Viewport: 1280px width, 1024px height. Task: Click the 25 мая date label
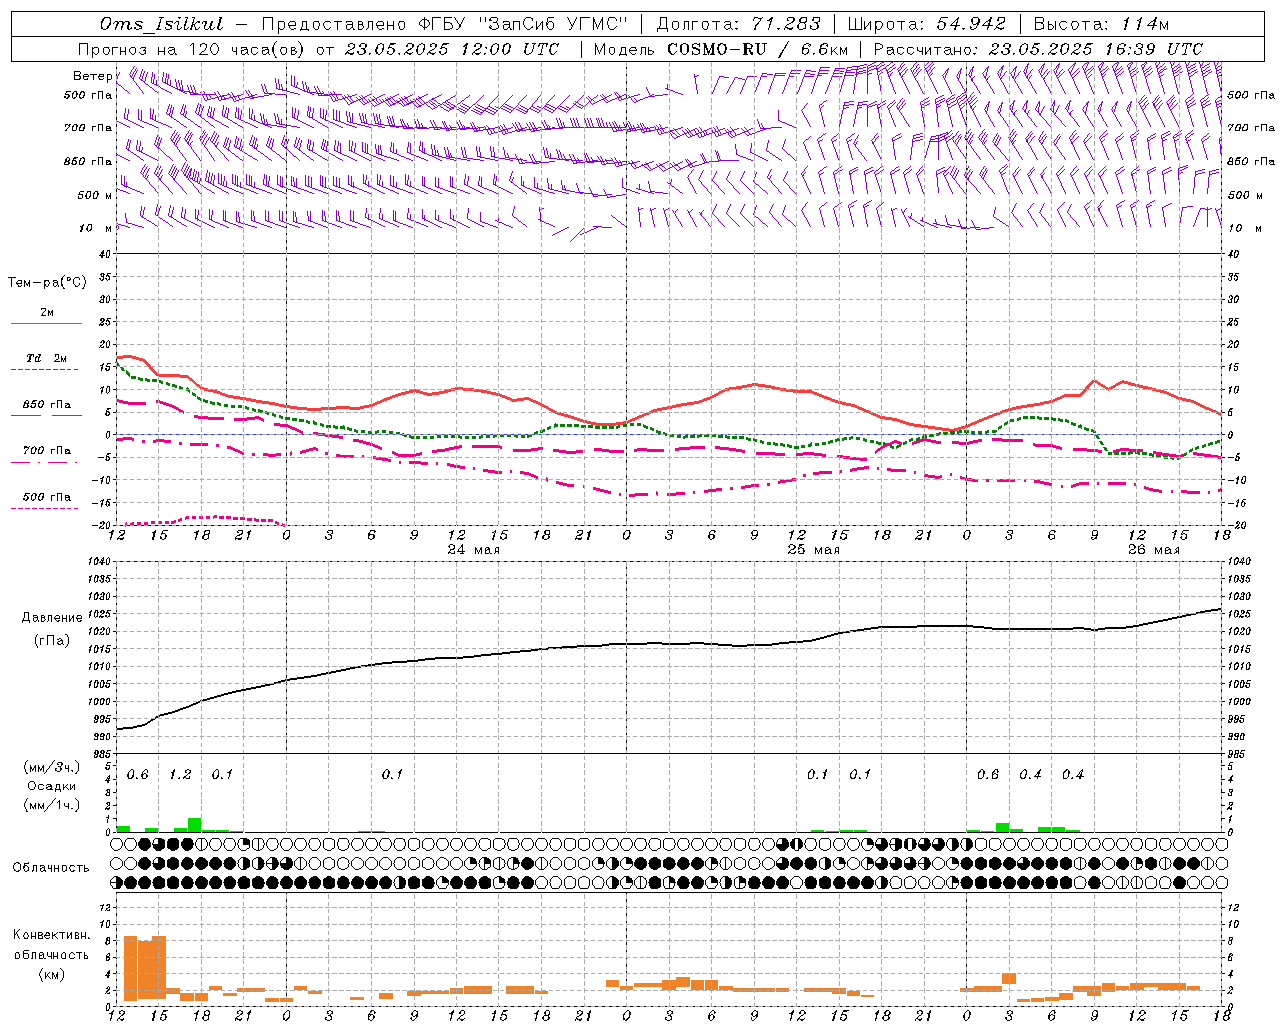coord(813,550)
